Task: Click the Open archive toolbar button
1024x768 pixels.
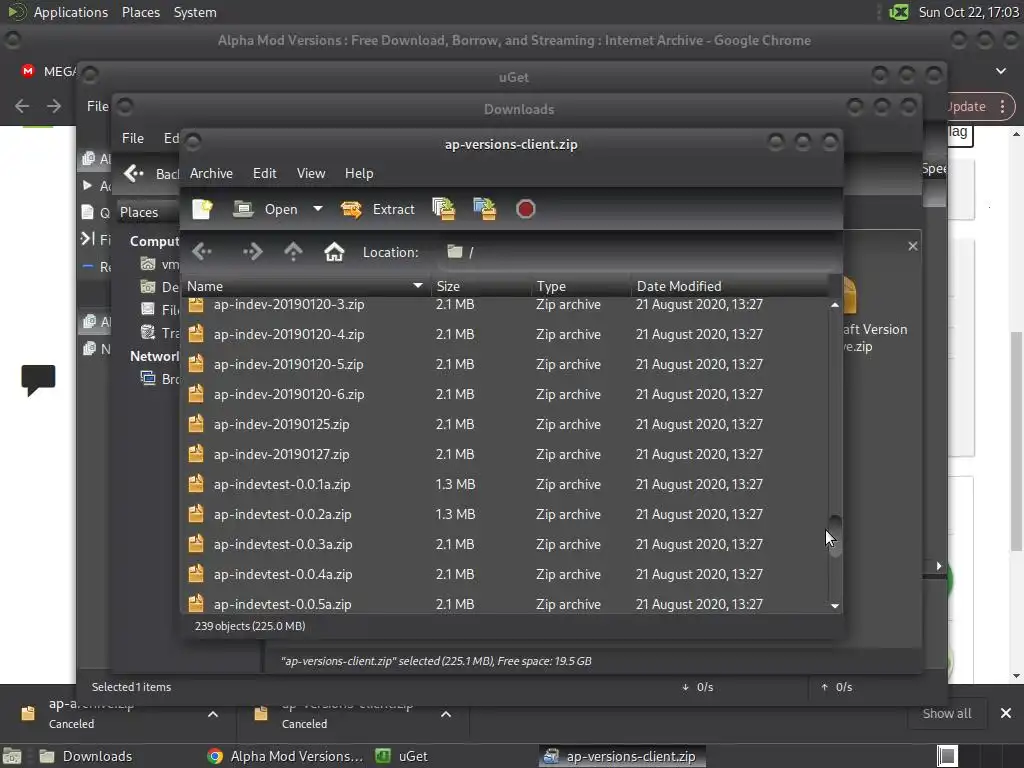Action: [x=265, y=209]
